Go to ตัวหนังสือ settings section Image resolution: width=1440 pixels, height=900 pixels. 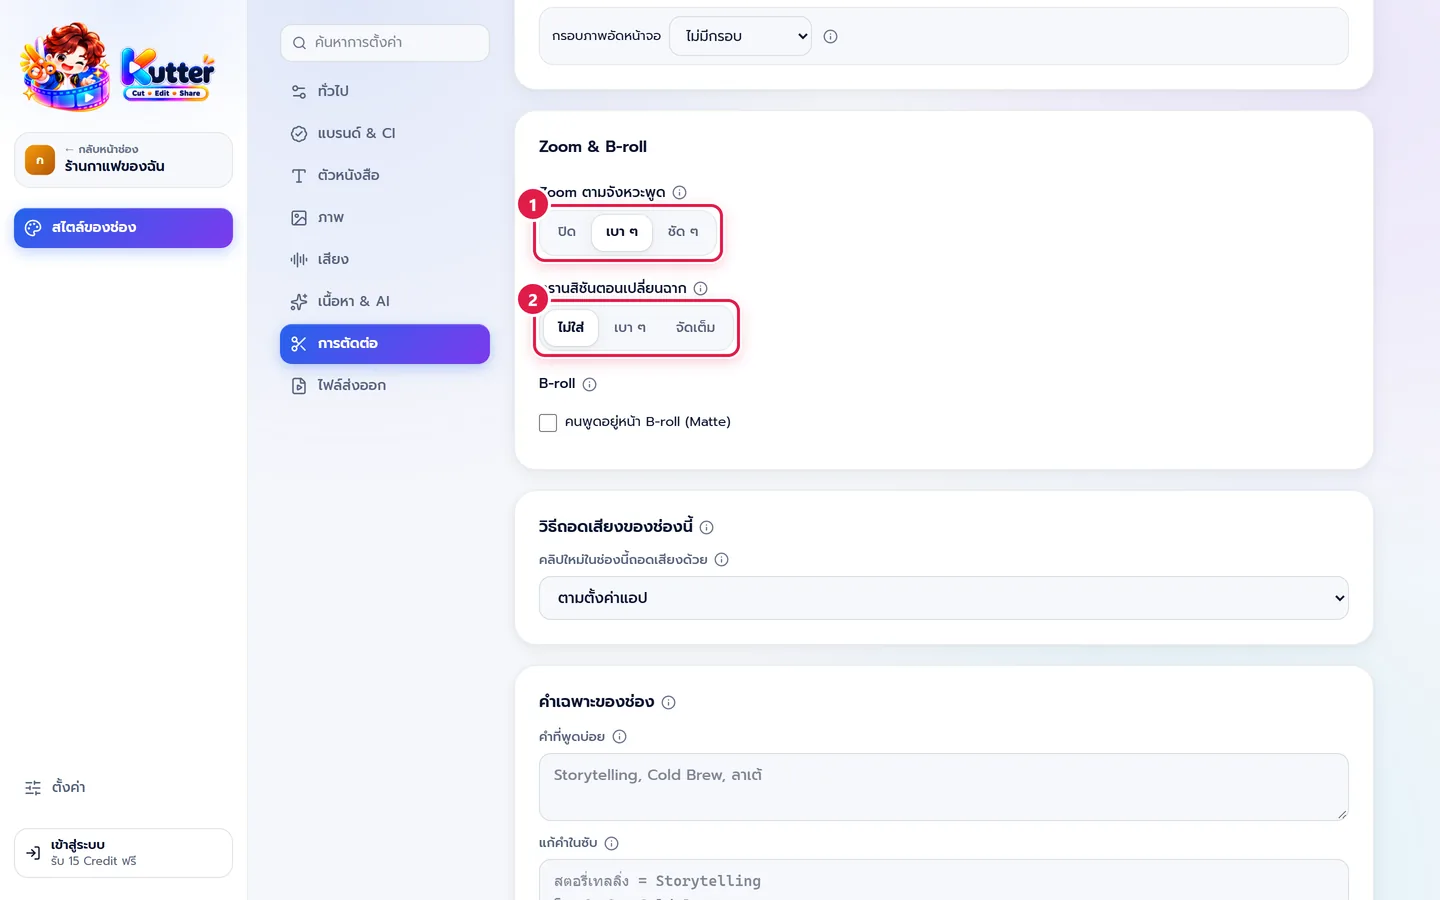(385, 175)
